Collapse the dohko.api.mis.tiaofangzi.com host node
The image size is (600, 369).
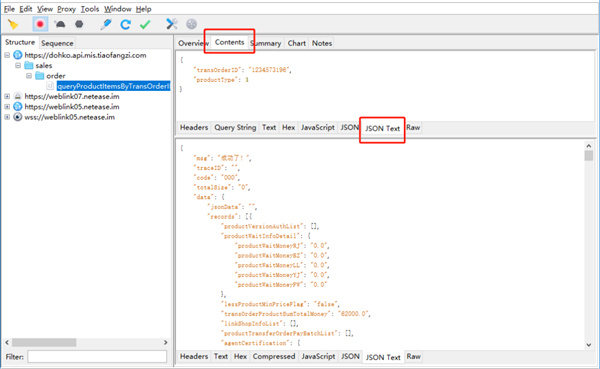pyautogui.click(x=7, y=55)
